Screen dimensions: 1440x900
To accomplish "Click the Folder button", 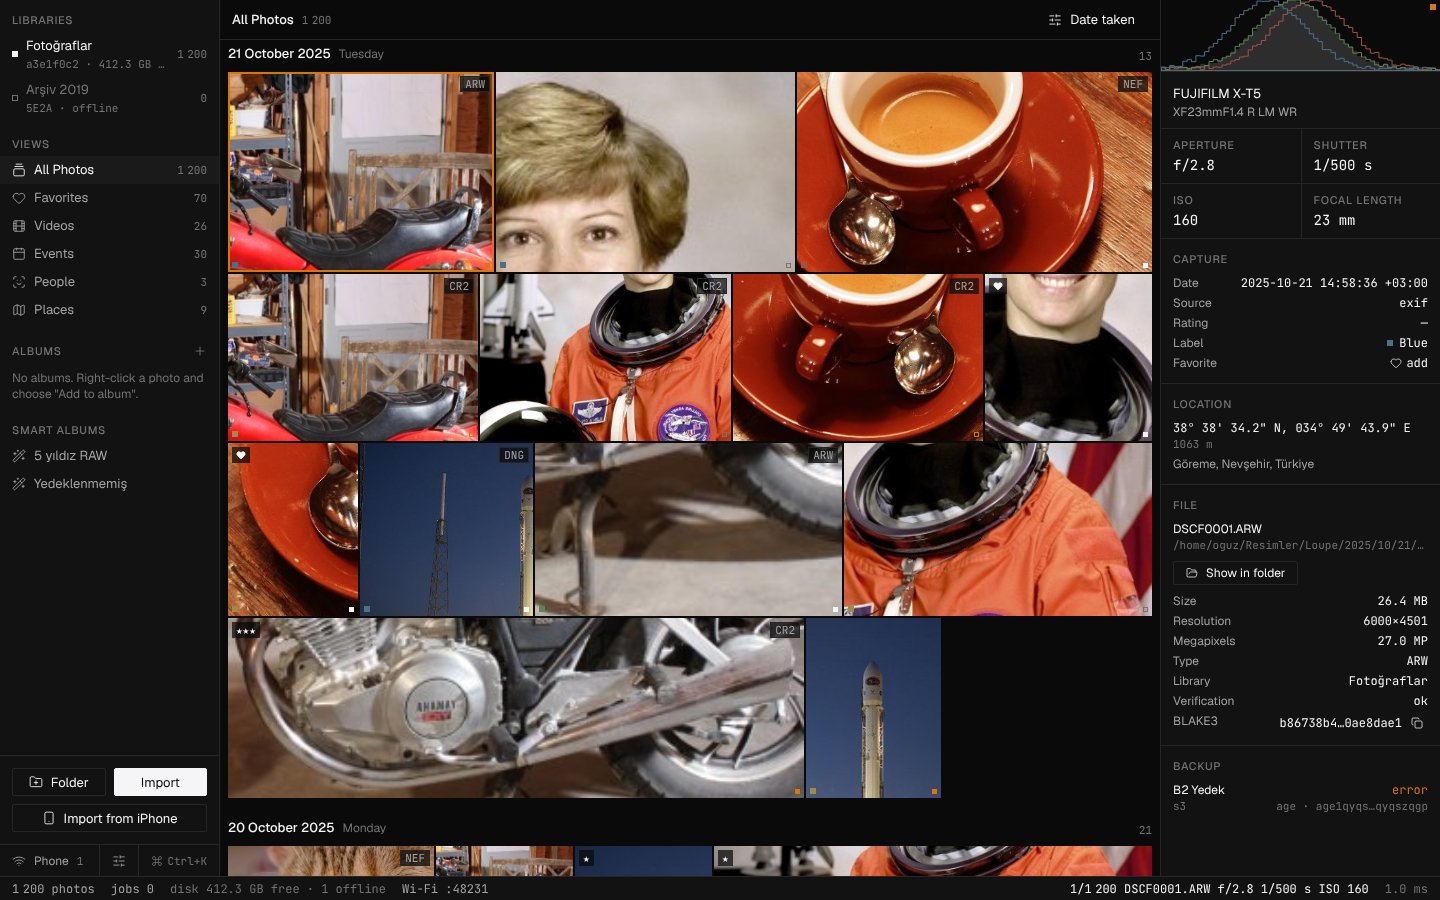I will click(x=59, y=782).
